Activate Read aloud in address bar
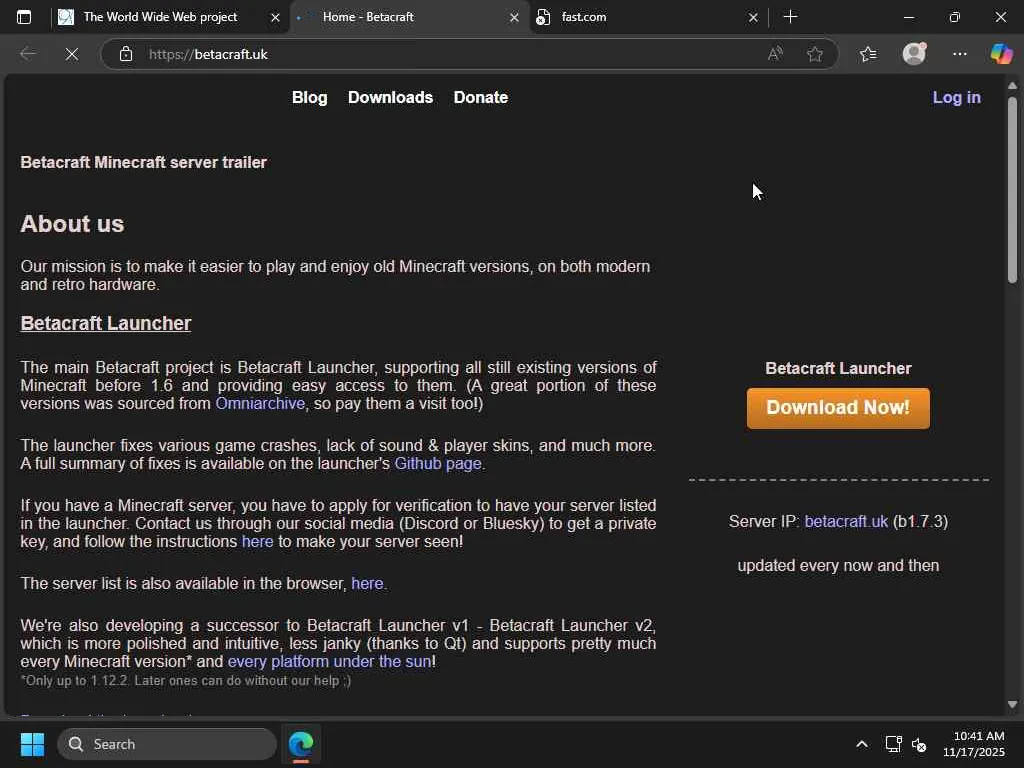 click(775, 54)
